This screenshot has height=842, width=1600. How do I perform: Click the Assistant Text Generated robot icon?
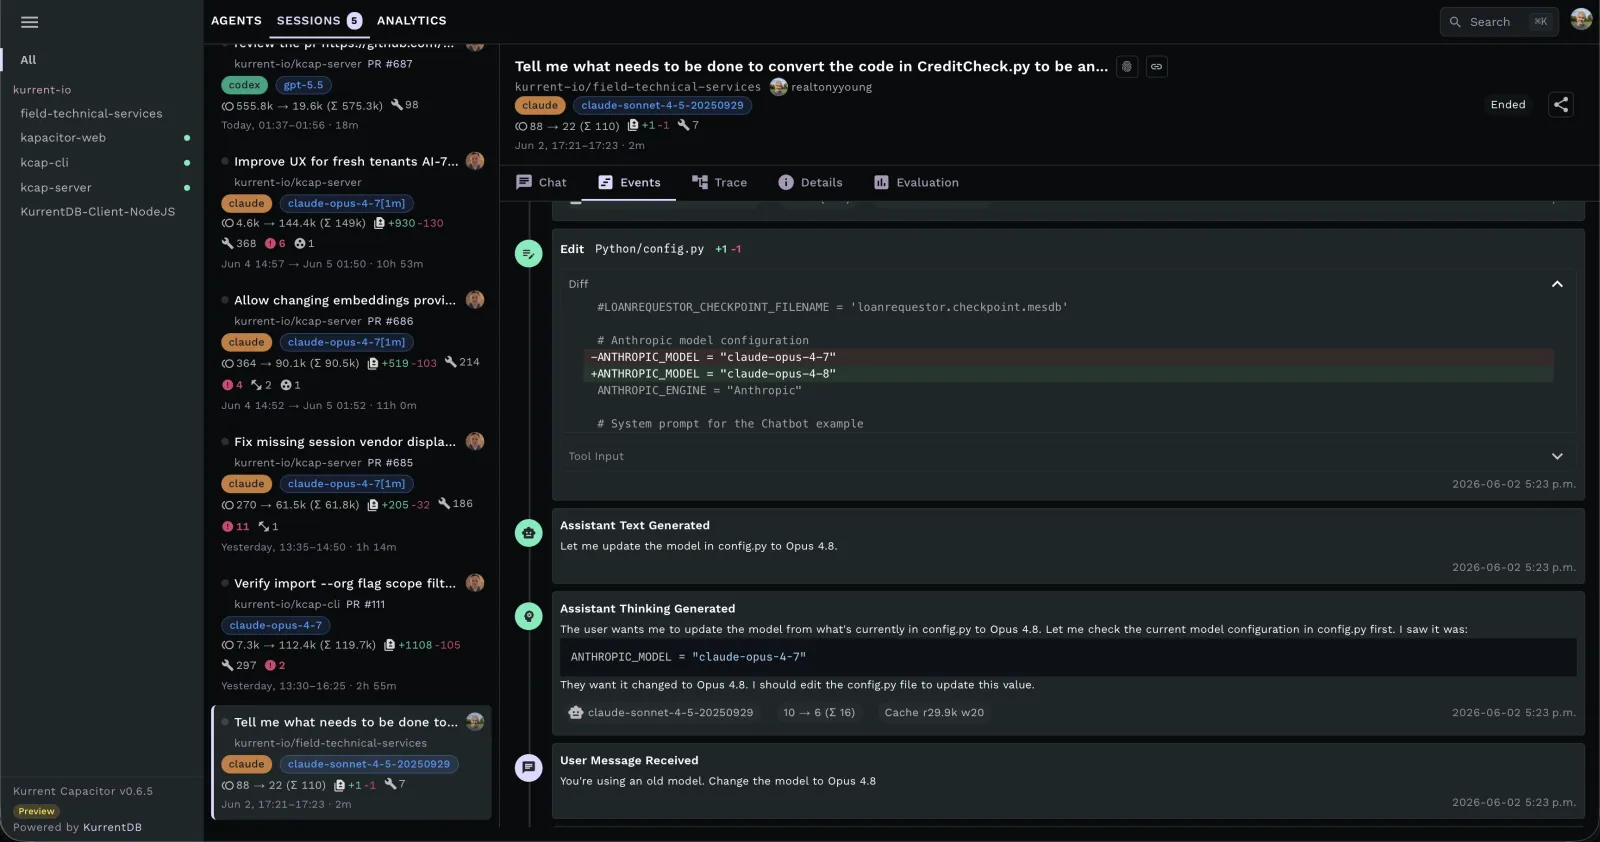point(529,533)
